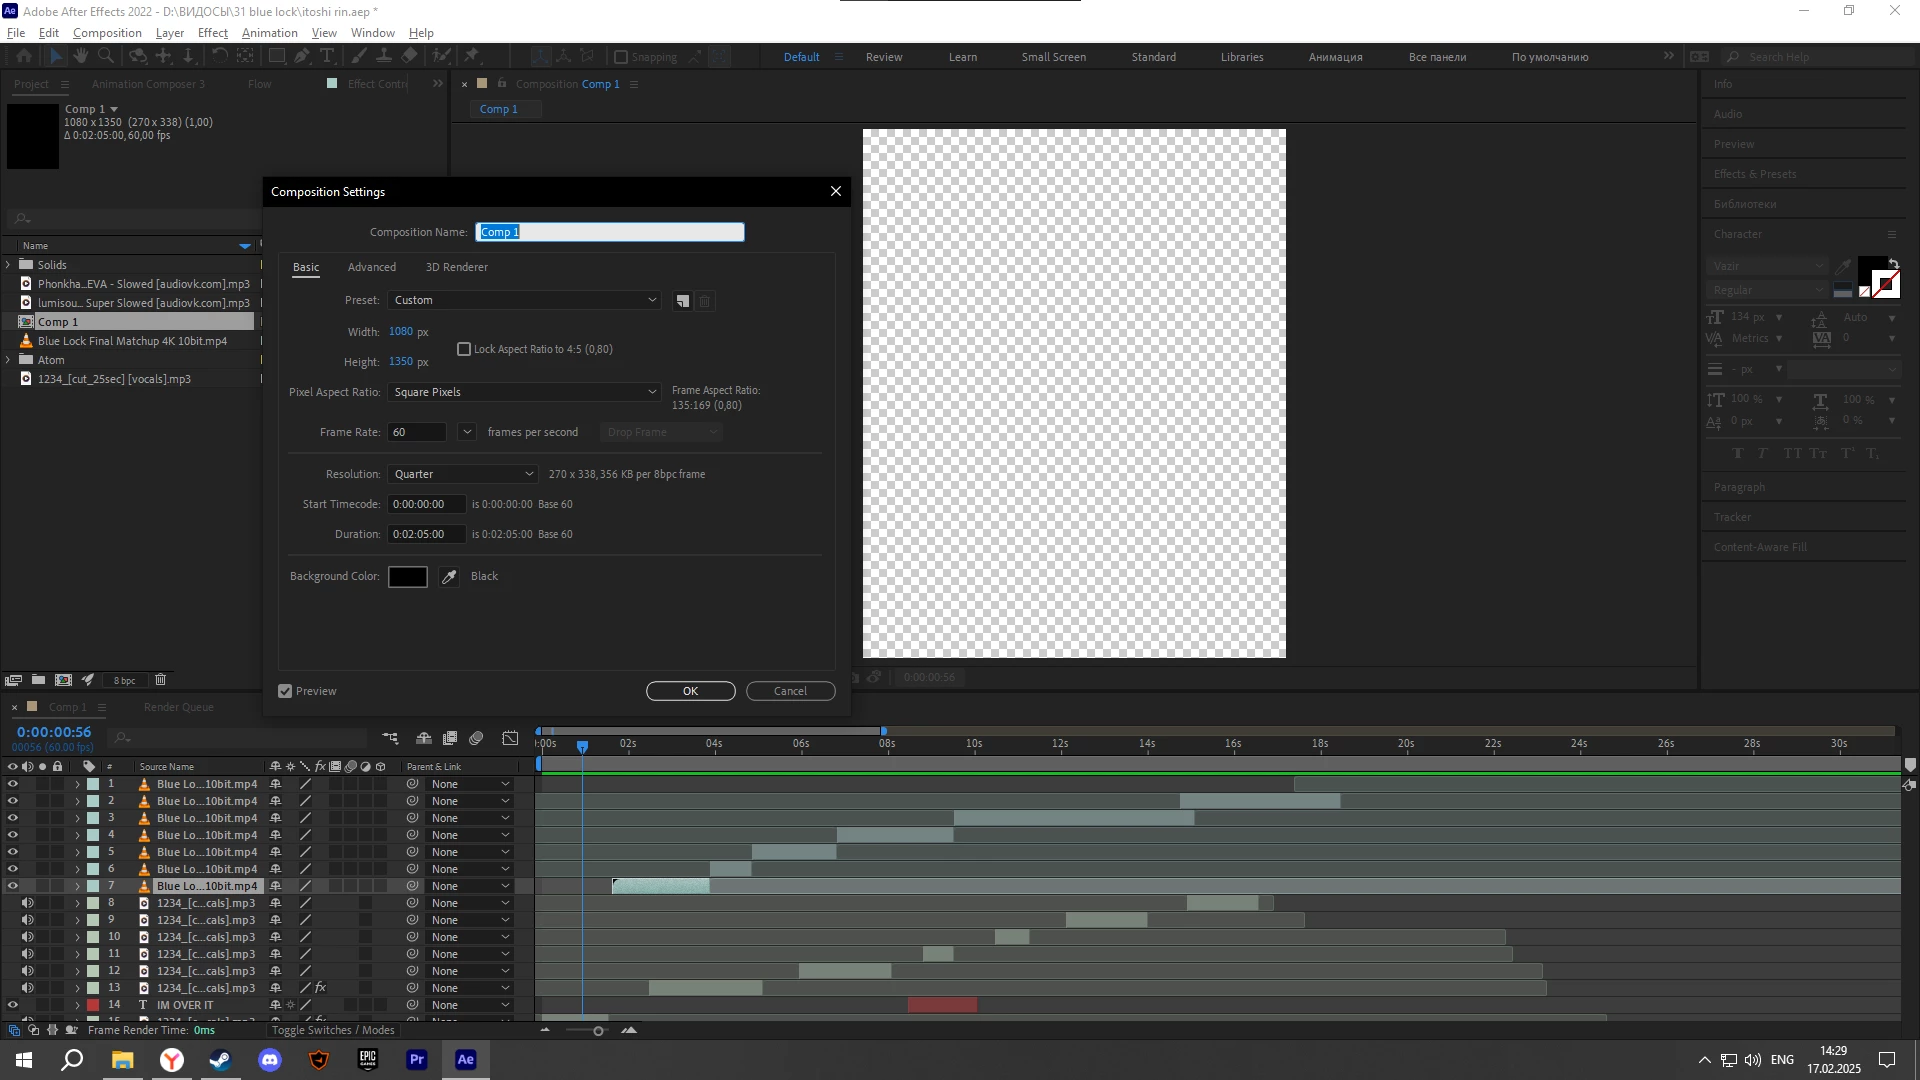Screen dimensions: 1920x1080
Task: Hide layer 14 IM OVER IT
Action: point(13,1005)
